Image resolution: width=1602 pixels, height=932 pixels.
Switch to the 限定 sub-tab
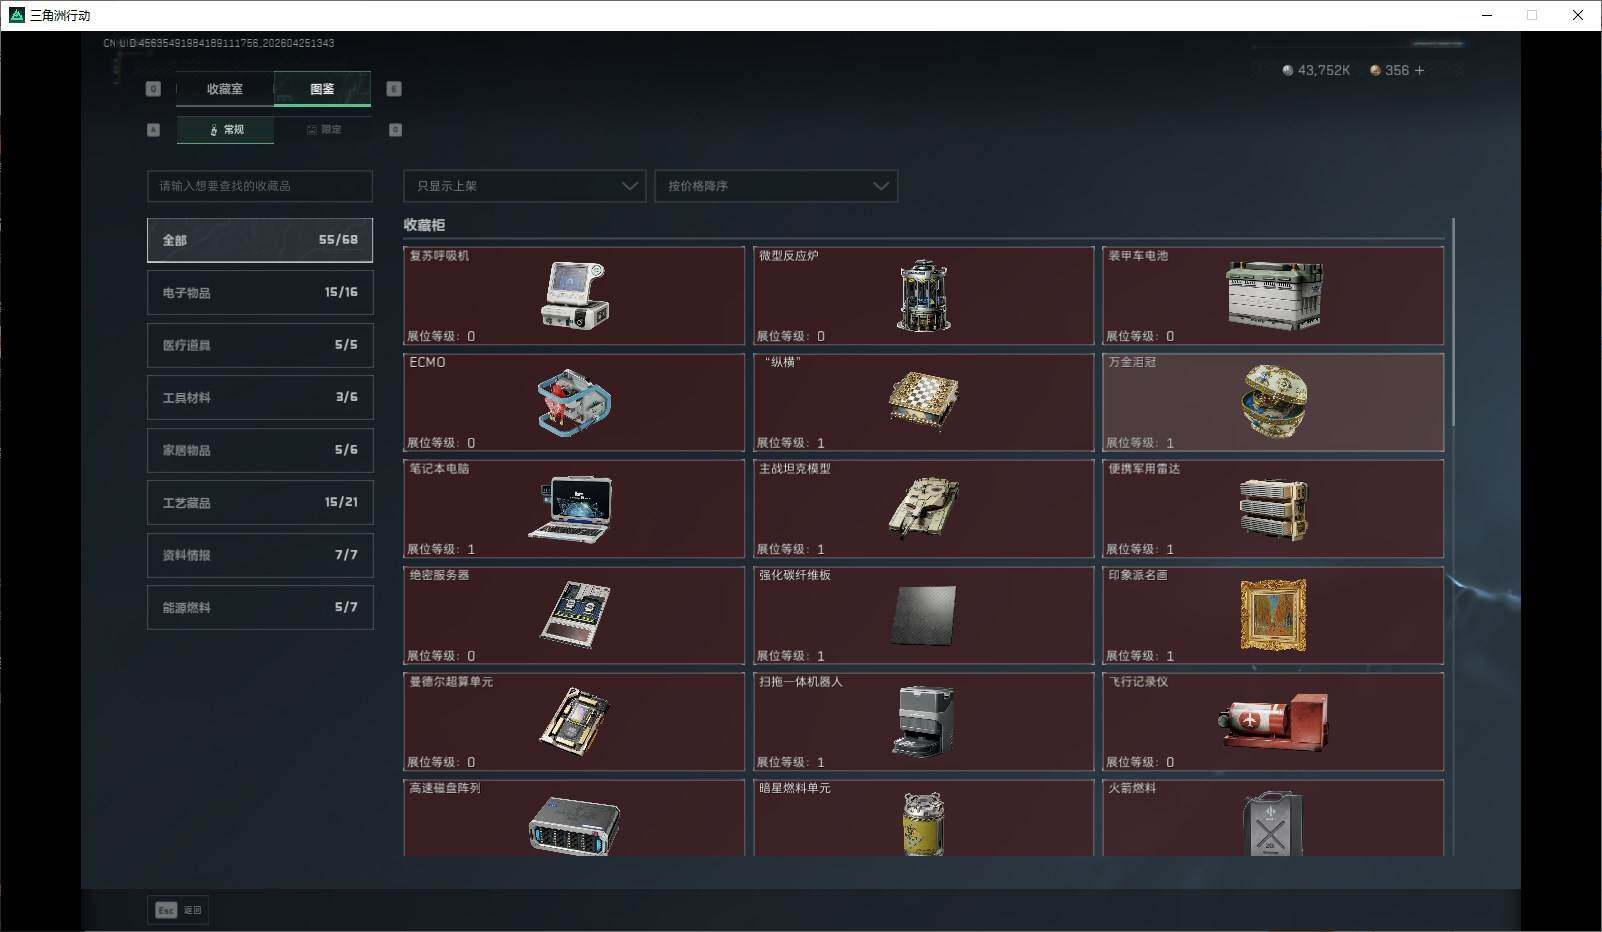(323, 130)
